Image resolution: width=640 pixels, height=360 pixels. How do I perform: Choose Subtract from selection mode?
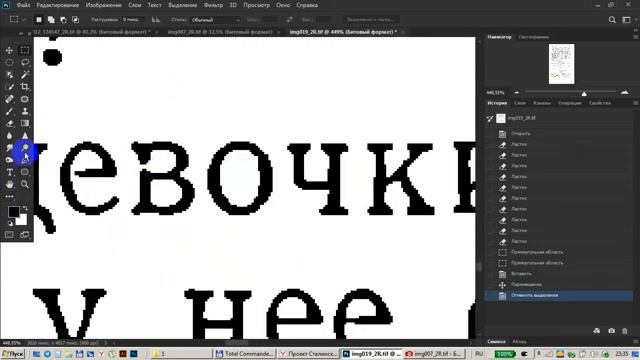(63, 20)
